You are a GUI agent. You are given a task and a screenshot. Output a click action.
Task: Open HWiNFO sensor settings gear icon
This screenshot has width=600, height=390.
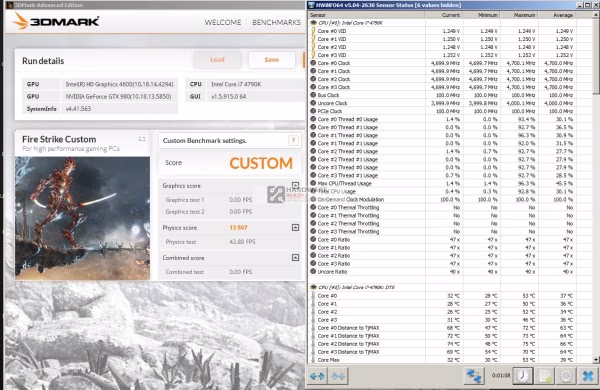[566, 376]
